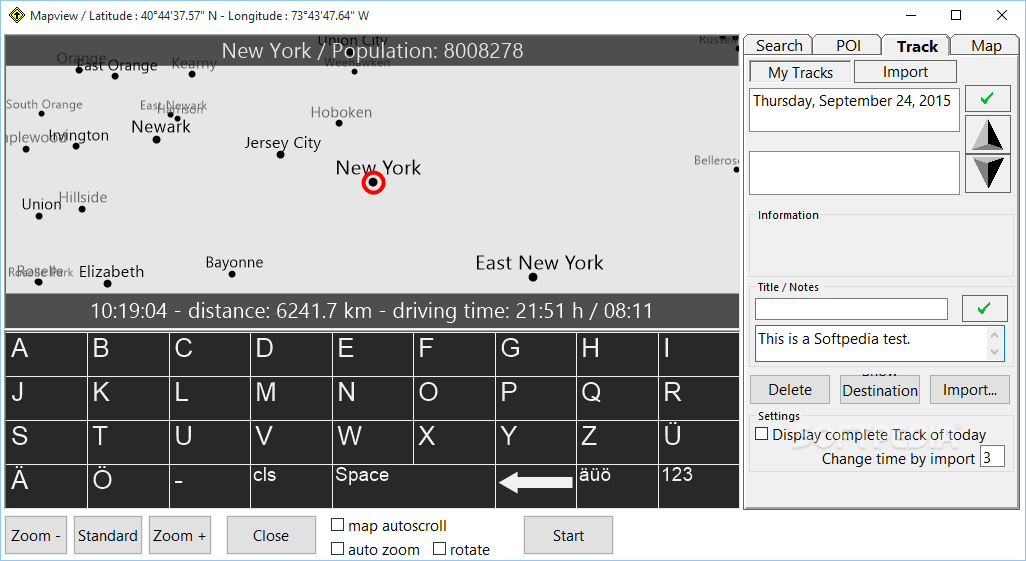Click the Space key on the keyboard
1026x561 pixels.
click(414, 486)
